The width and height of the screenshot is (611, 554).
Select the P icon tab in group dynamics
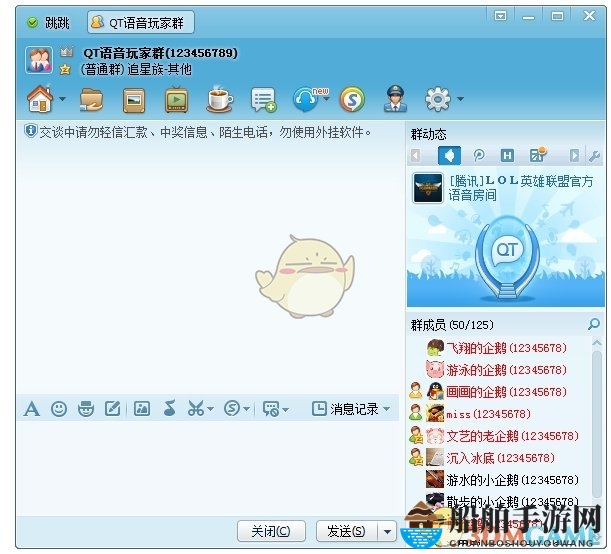[x=479, y=156]
